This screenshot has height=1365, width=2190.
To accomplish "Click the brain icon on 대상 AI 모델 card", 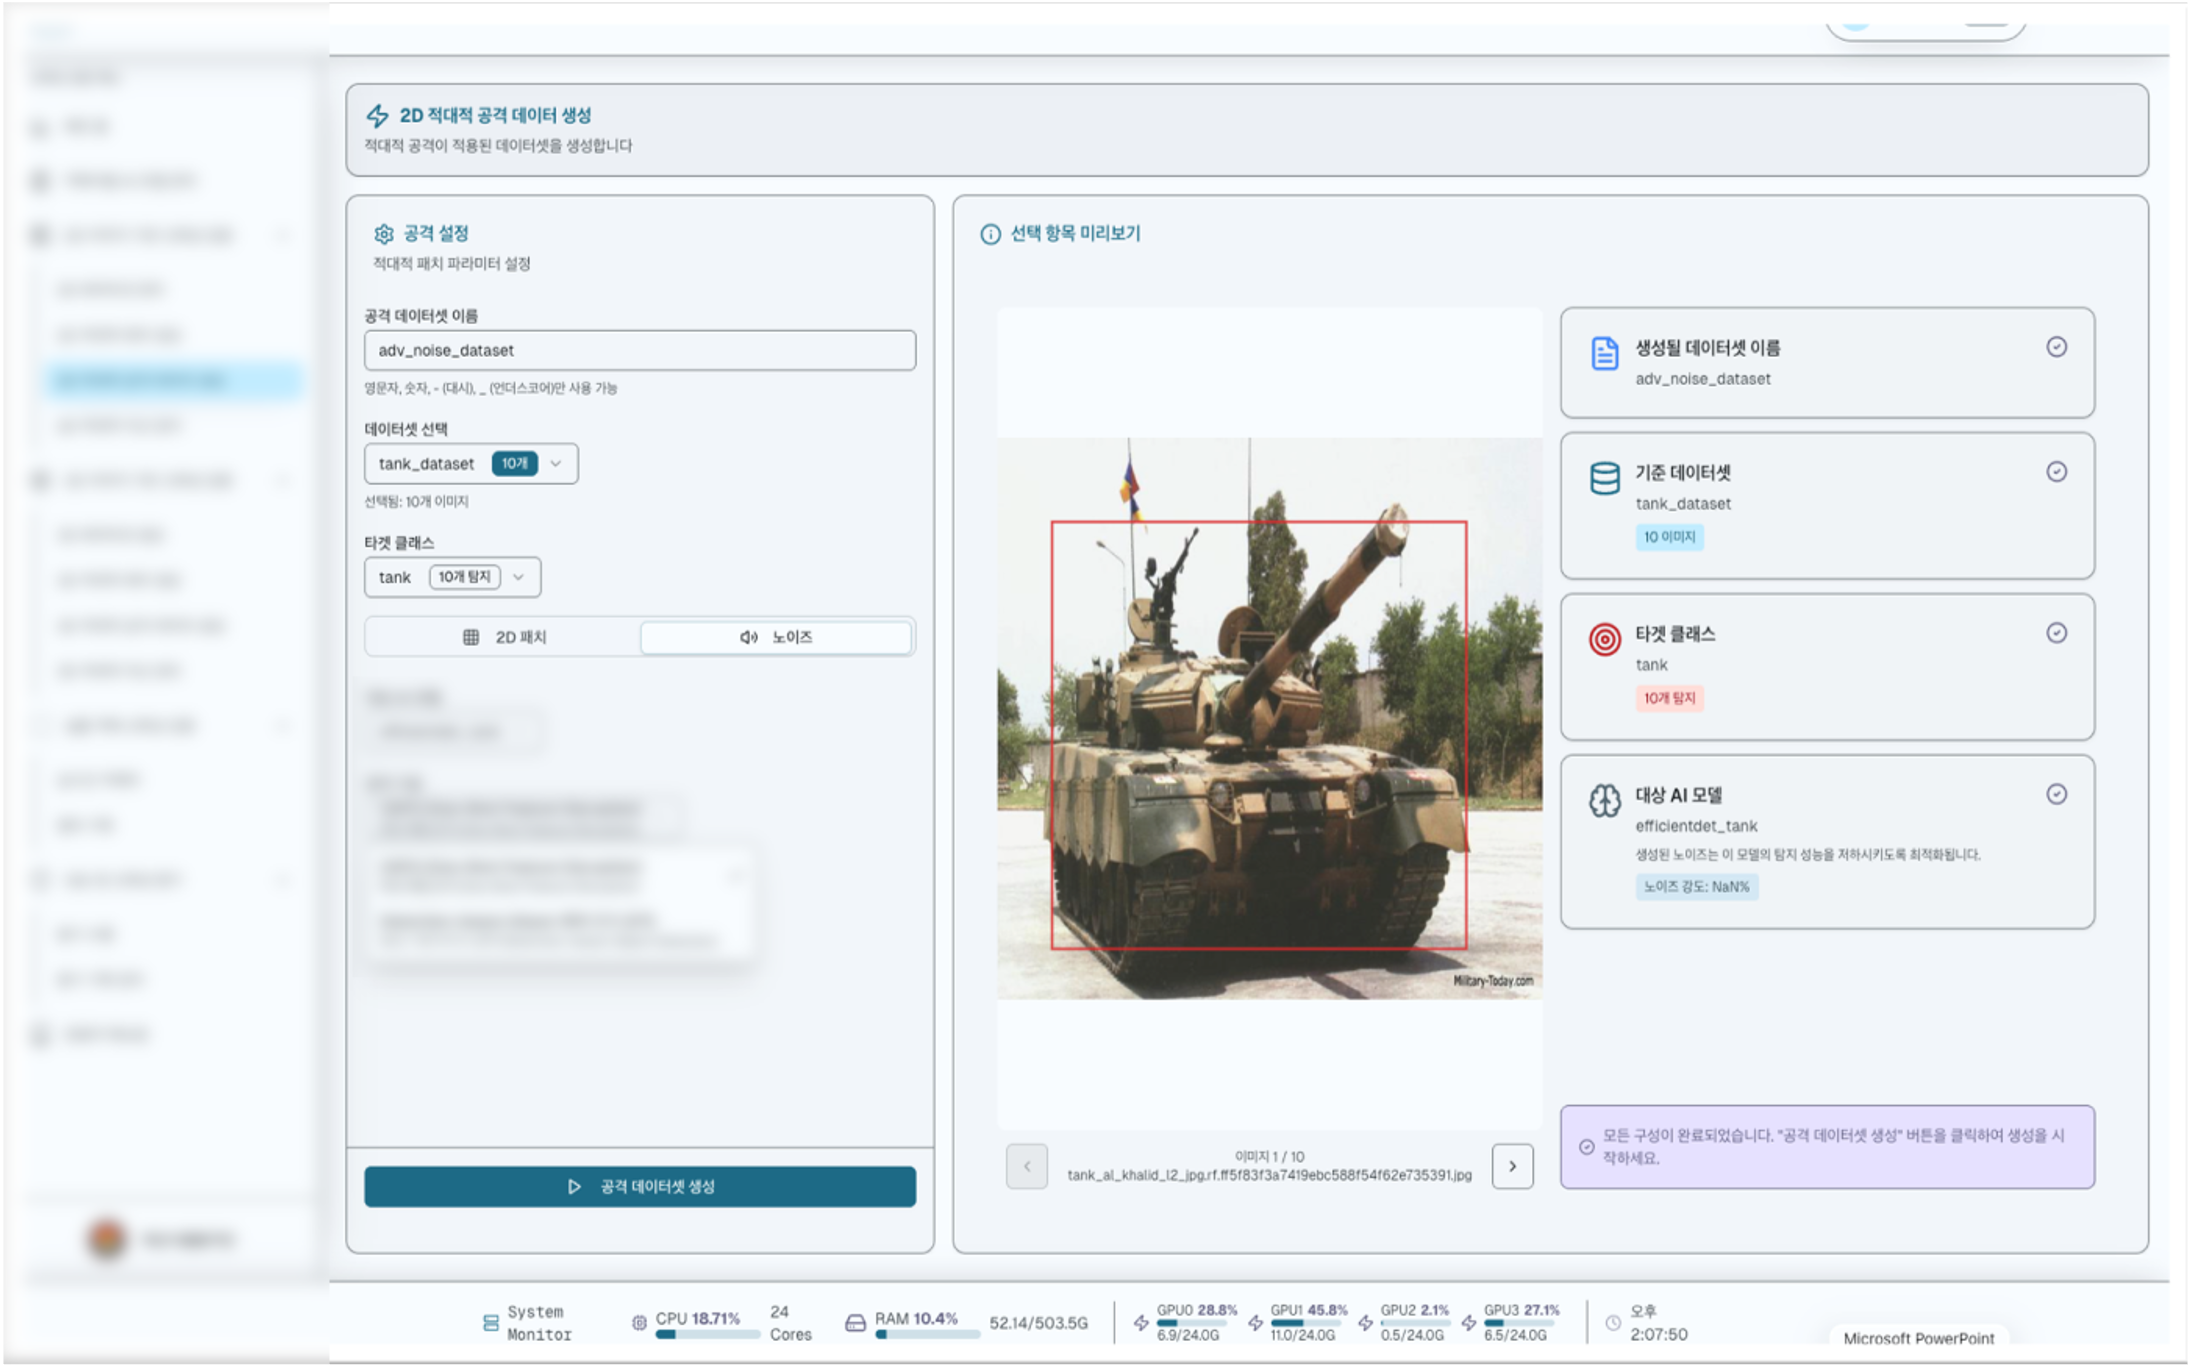I will click(1604, 800).
